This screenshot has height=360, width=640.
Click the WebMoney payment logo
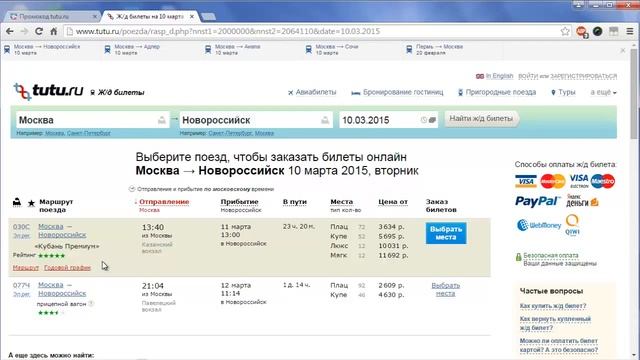539,225
